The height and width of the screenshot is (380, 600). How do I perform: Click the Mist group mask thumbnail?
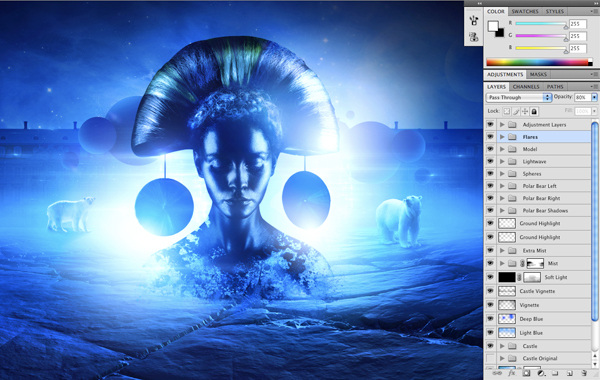pos(535,263)
